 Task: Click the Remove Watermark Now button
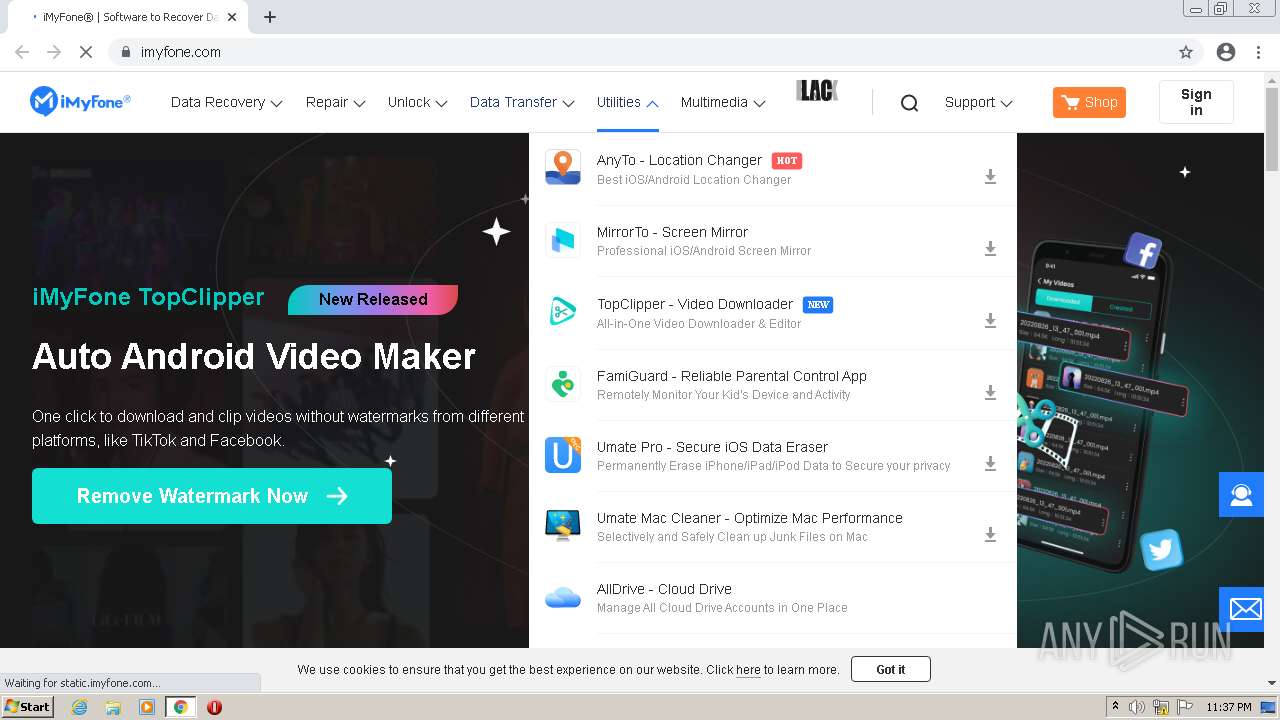[212, 496]
